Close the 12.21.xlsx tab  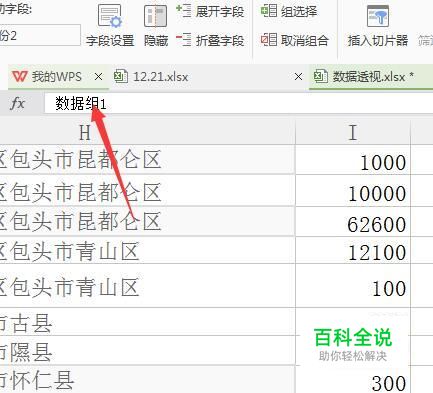click(298, 77)
